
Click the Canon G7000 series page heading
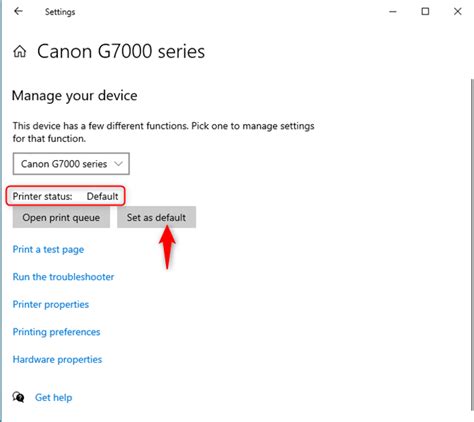point(121,52)
